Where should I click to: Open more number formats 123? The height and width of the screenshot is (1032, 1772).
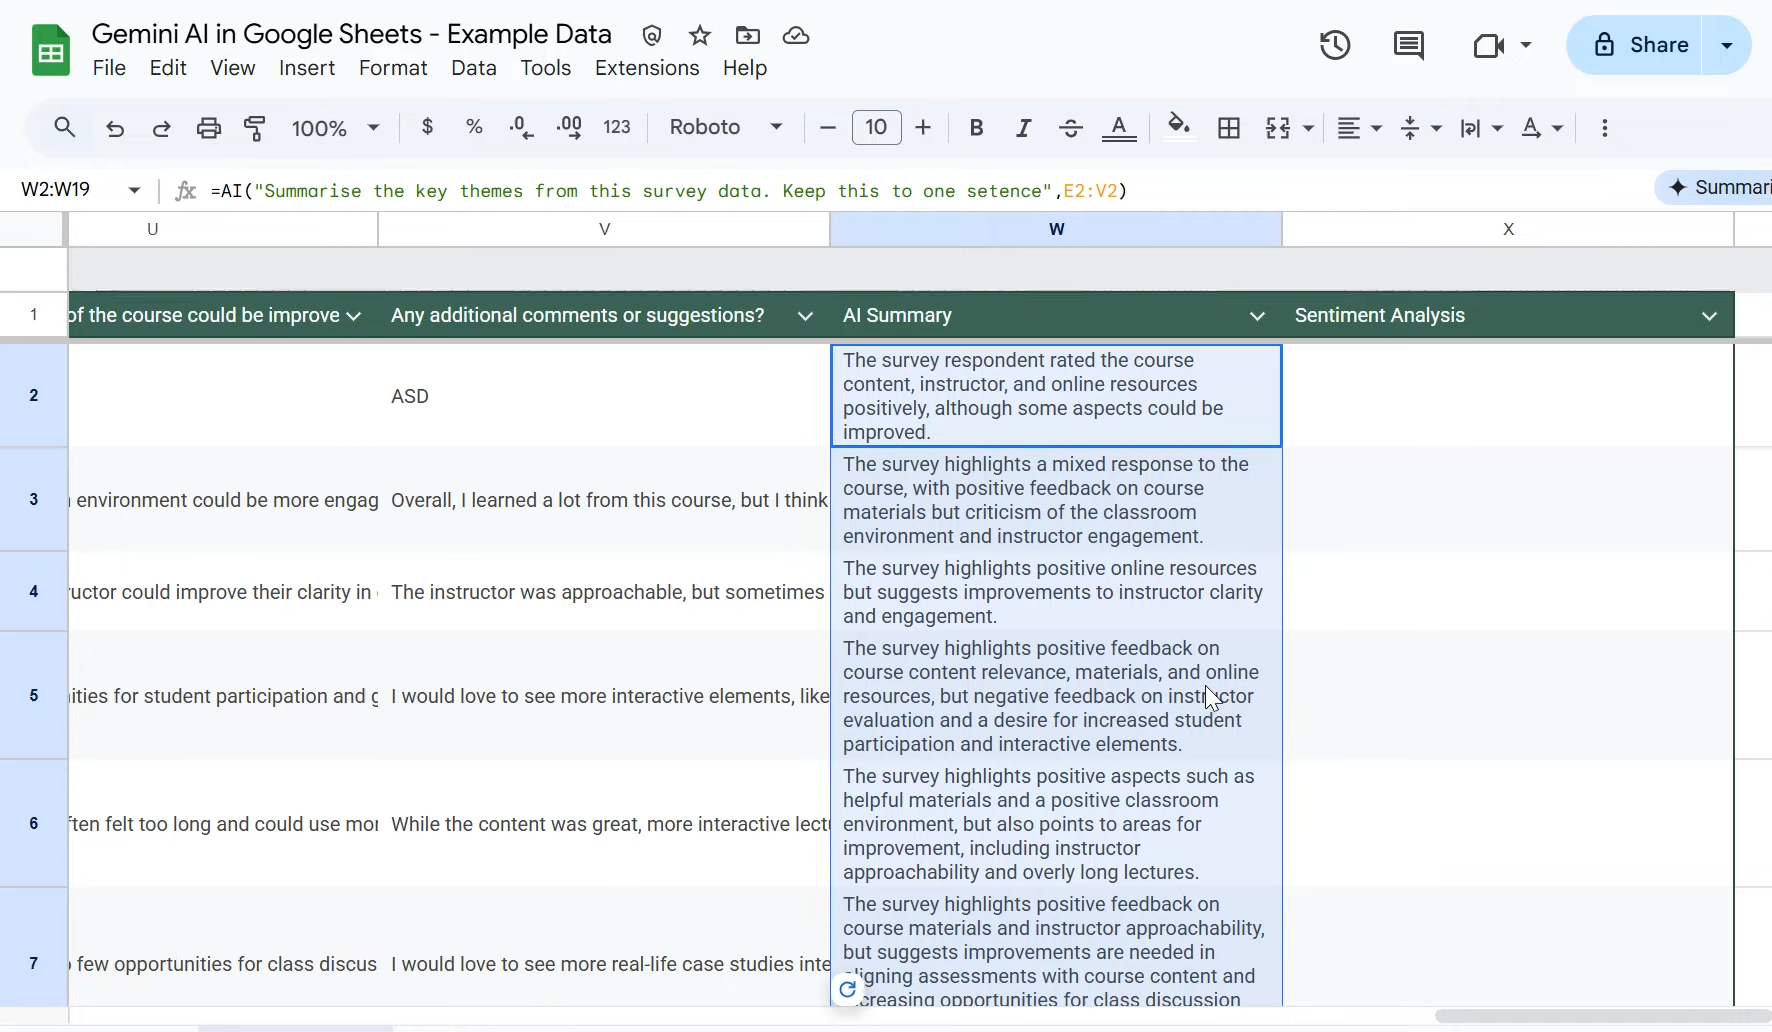[617, 127]
